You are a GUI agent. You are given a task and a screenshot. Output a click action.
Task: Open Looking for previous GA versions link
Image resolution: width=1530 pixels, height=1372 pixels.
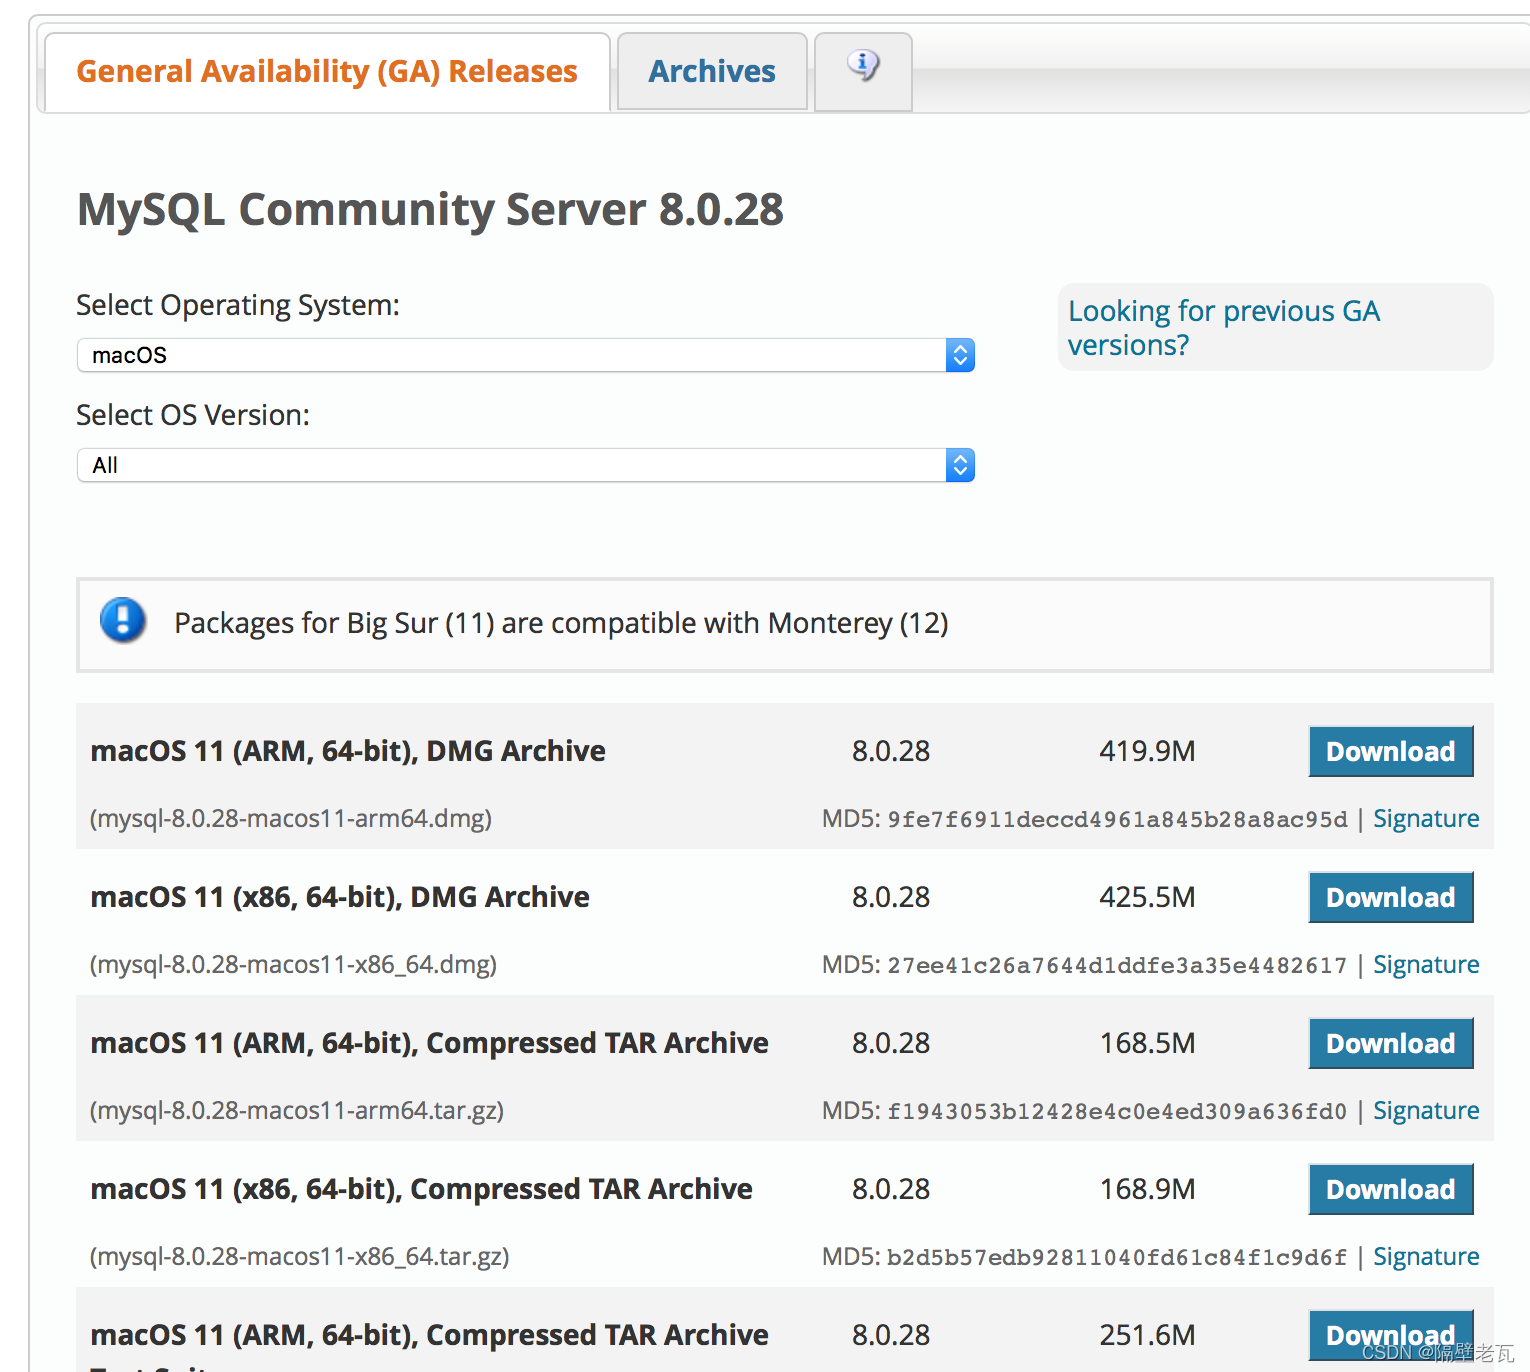click(x=1224, y=328)
